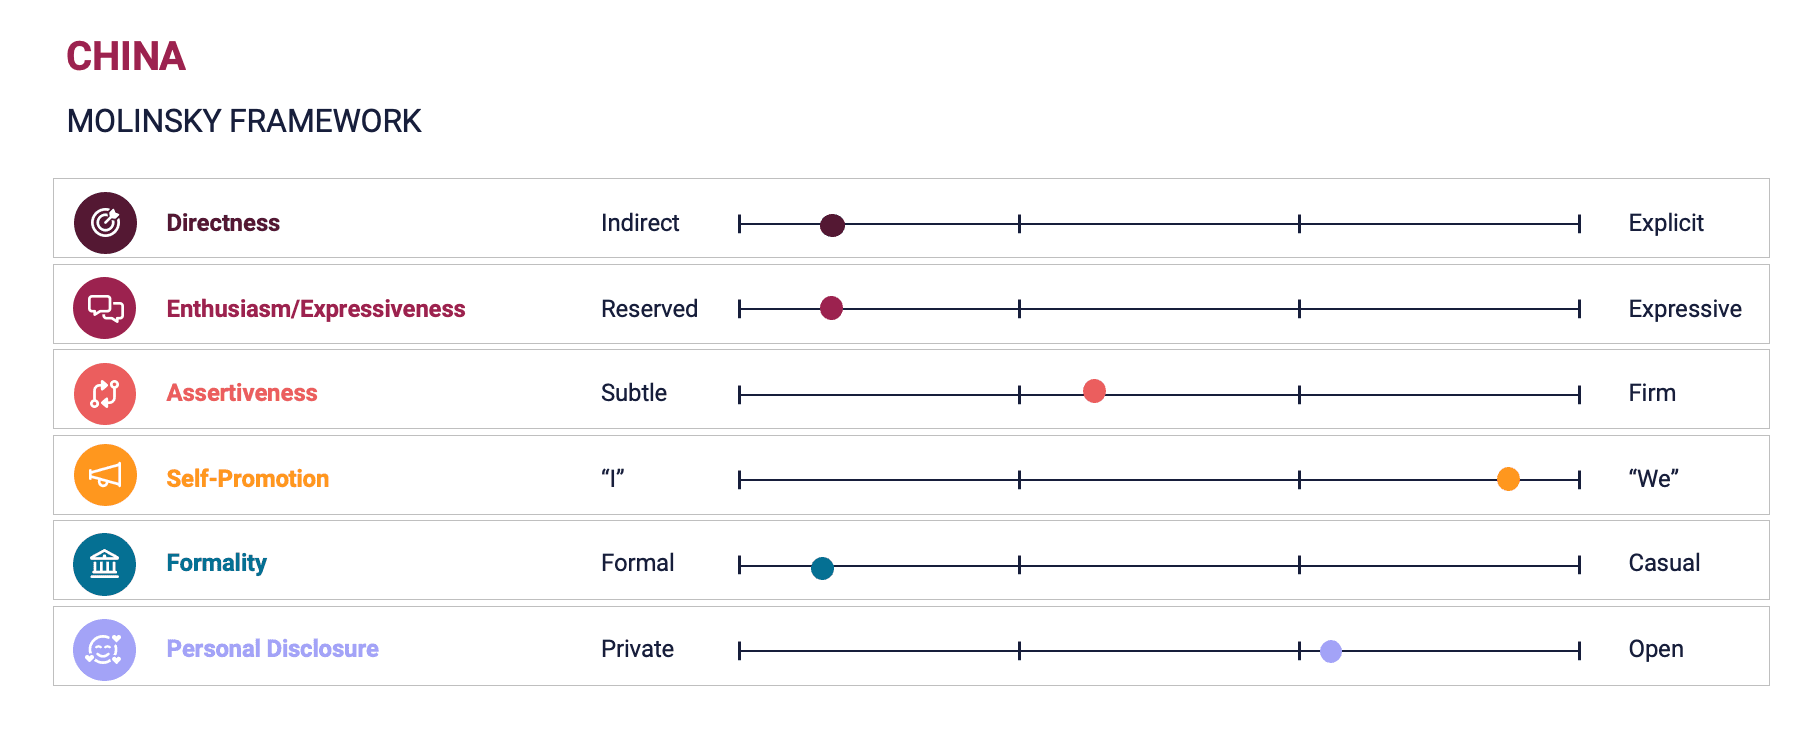Click the Assertiveness arrows icon
This screenshot has width=1814, height=744.
[105, 394]
